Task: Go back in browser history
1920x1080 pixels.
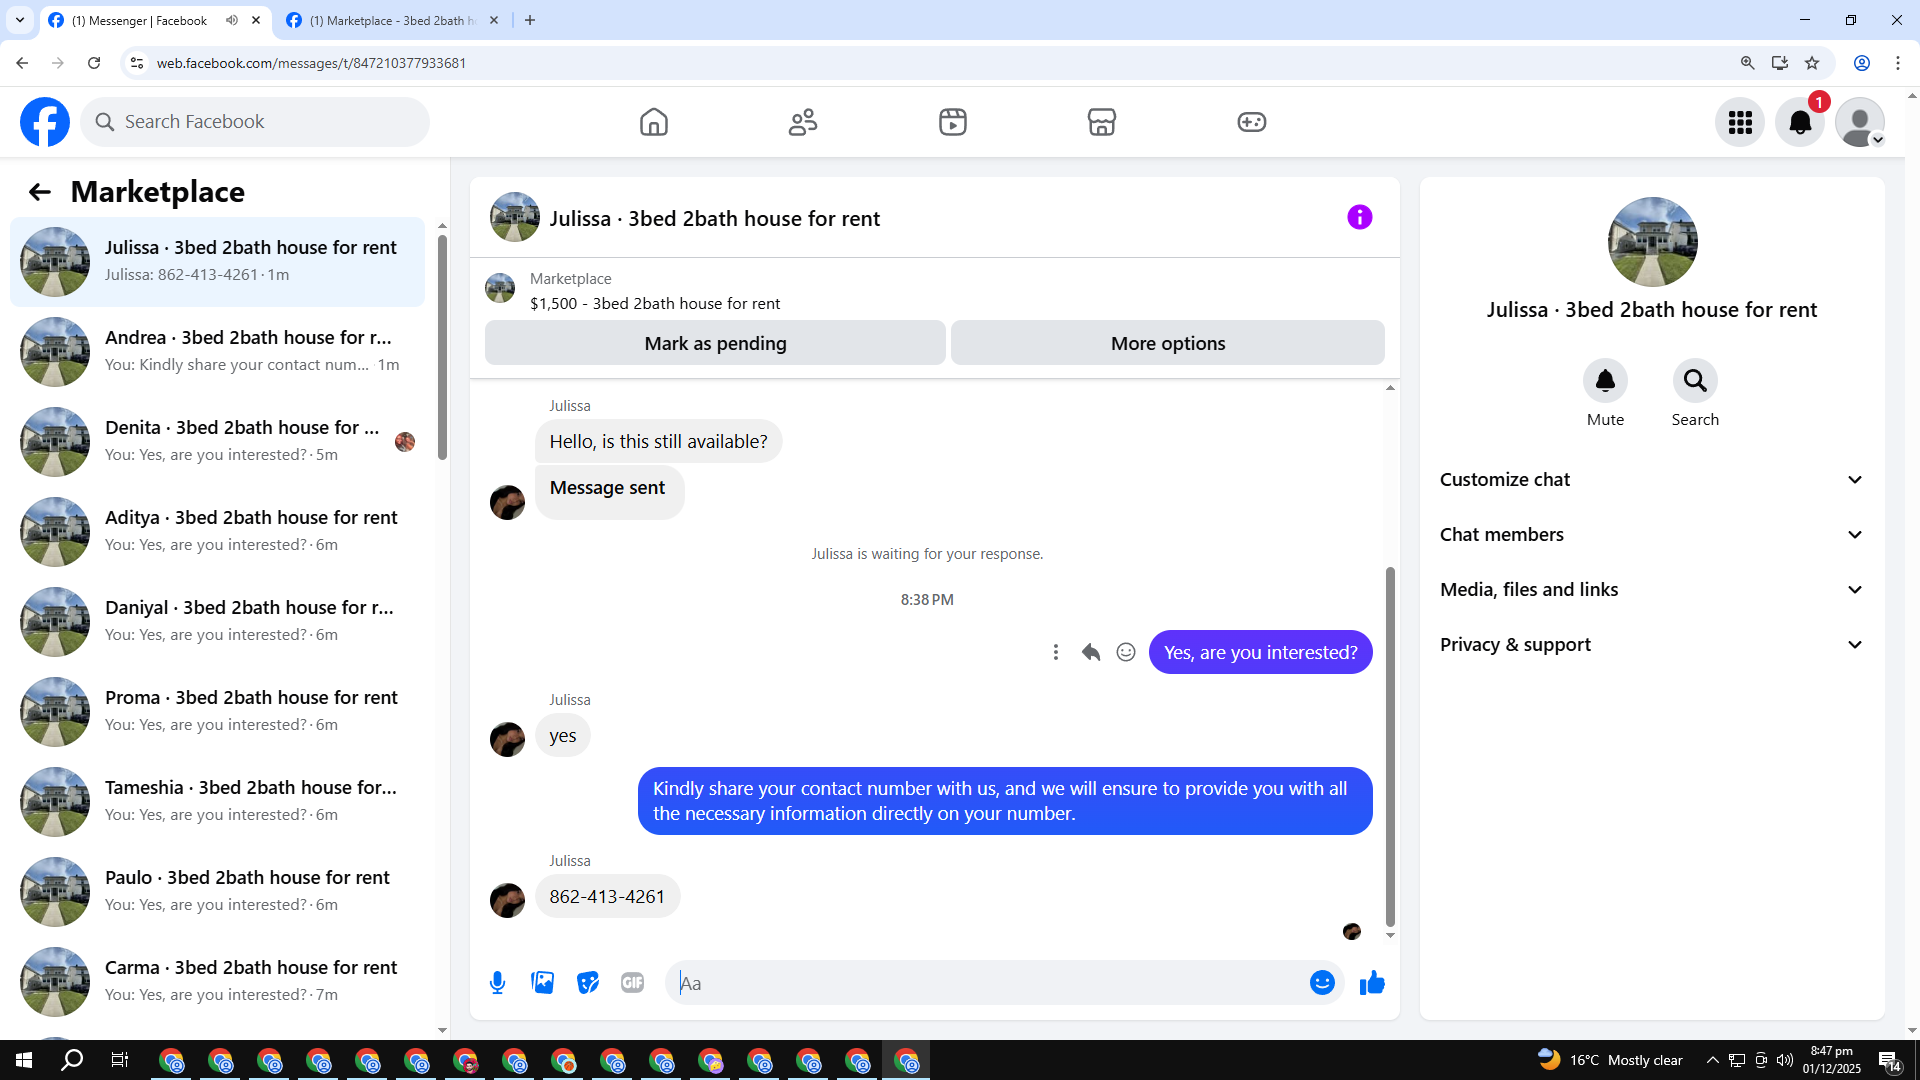Action: [x=22, y=63]
